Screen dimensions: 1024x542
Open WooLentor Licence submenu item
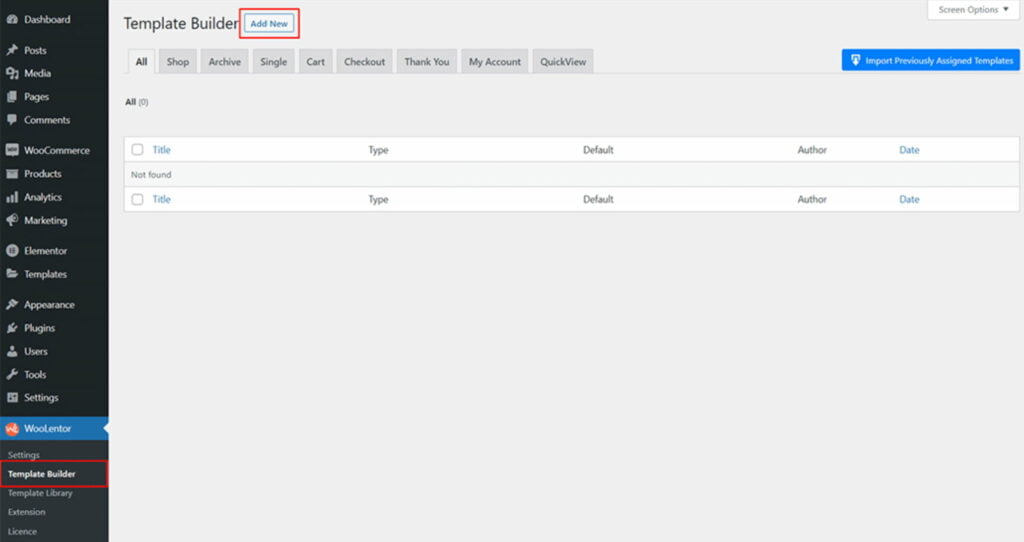click(22, 532)
